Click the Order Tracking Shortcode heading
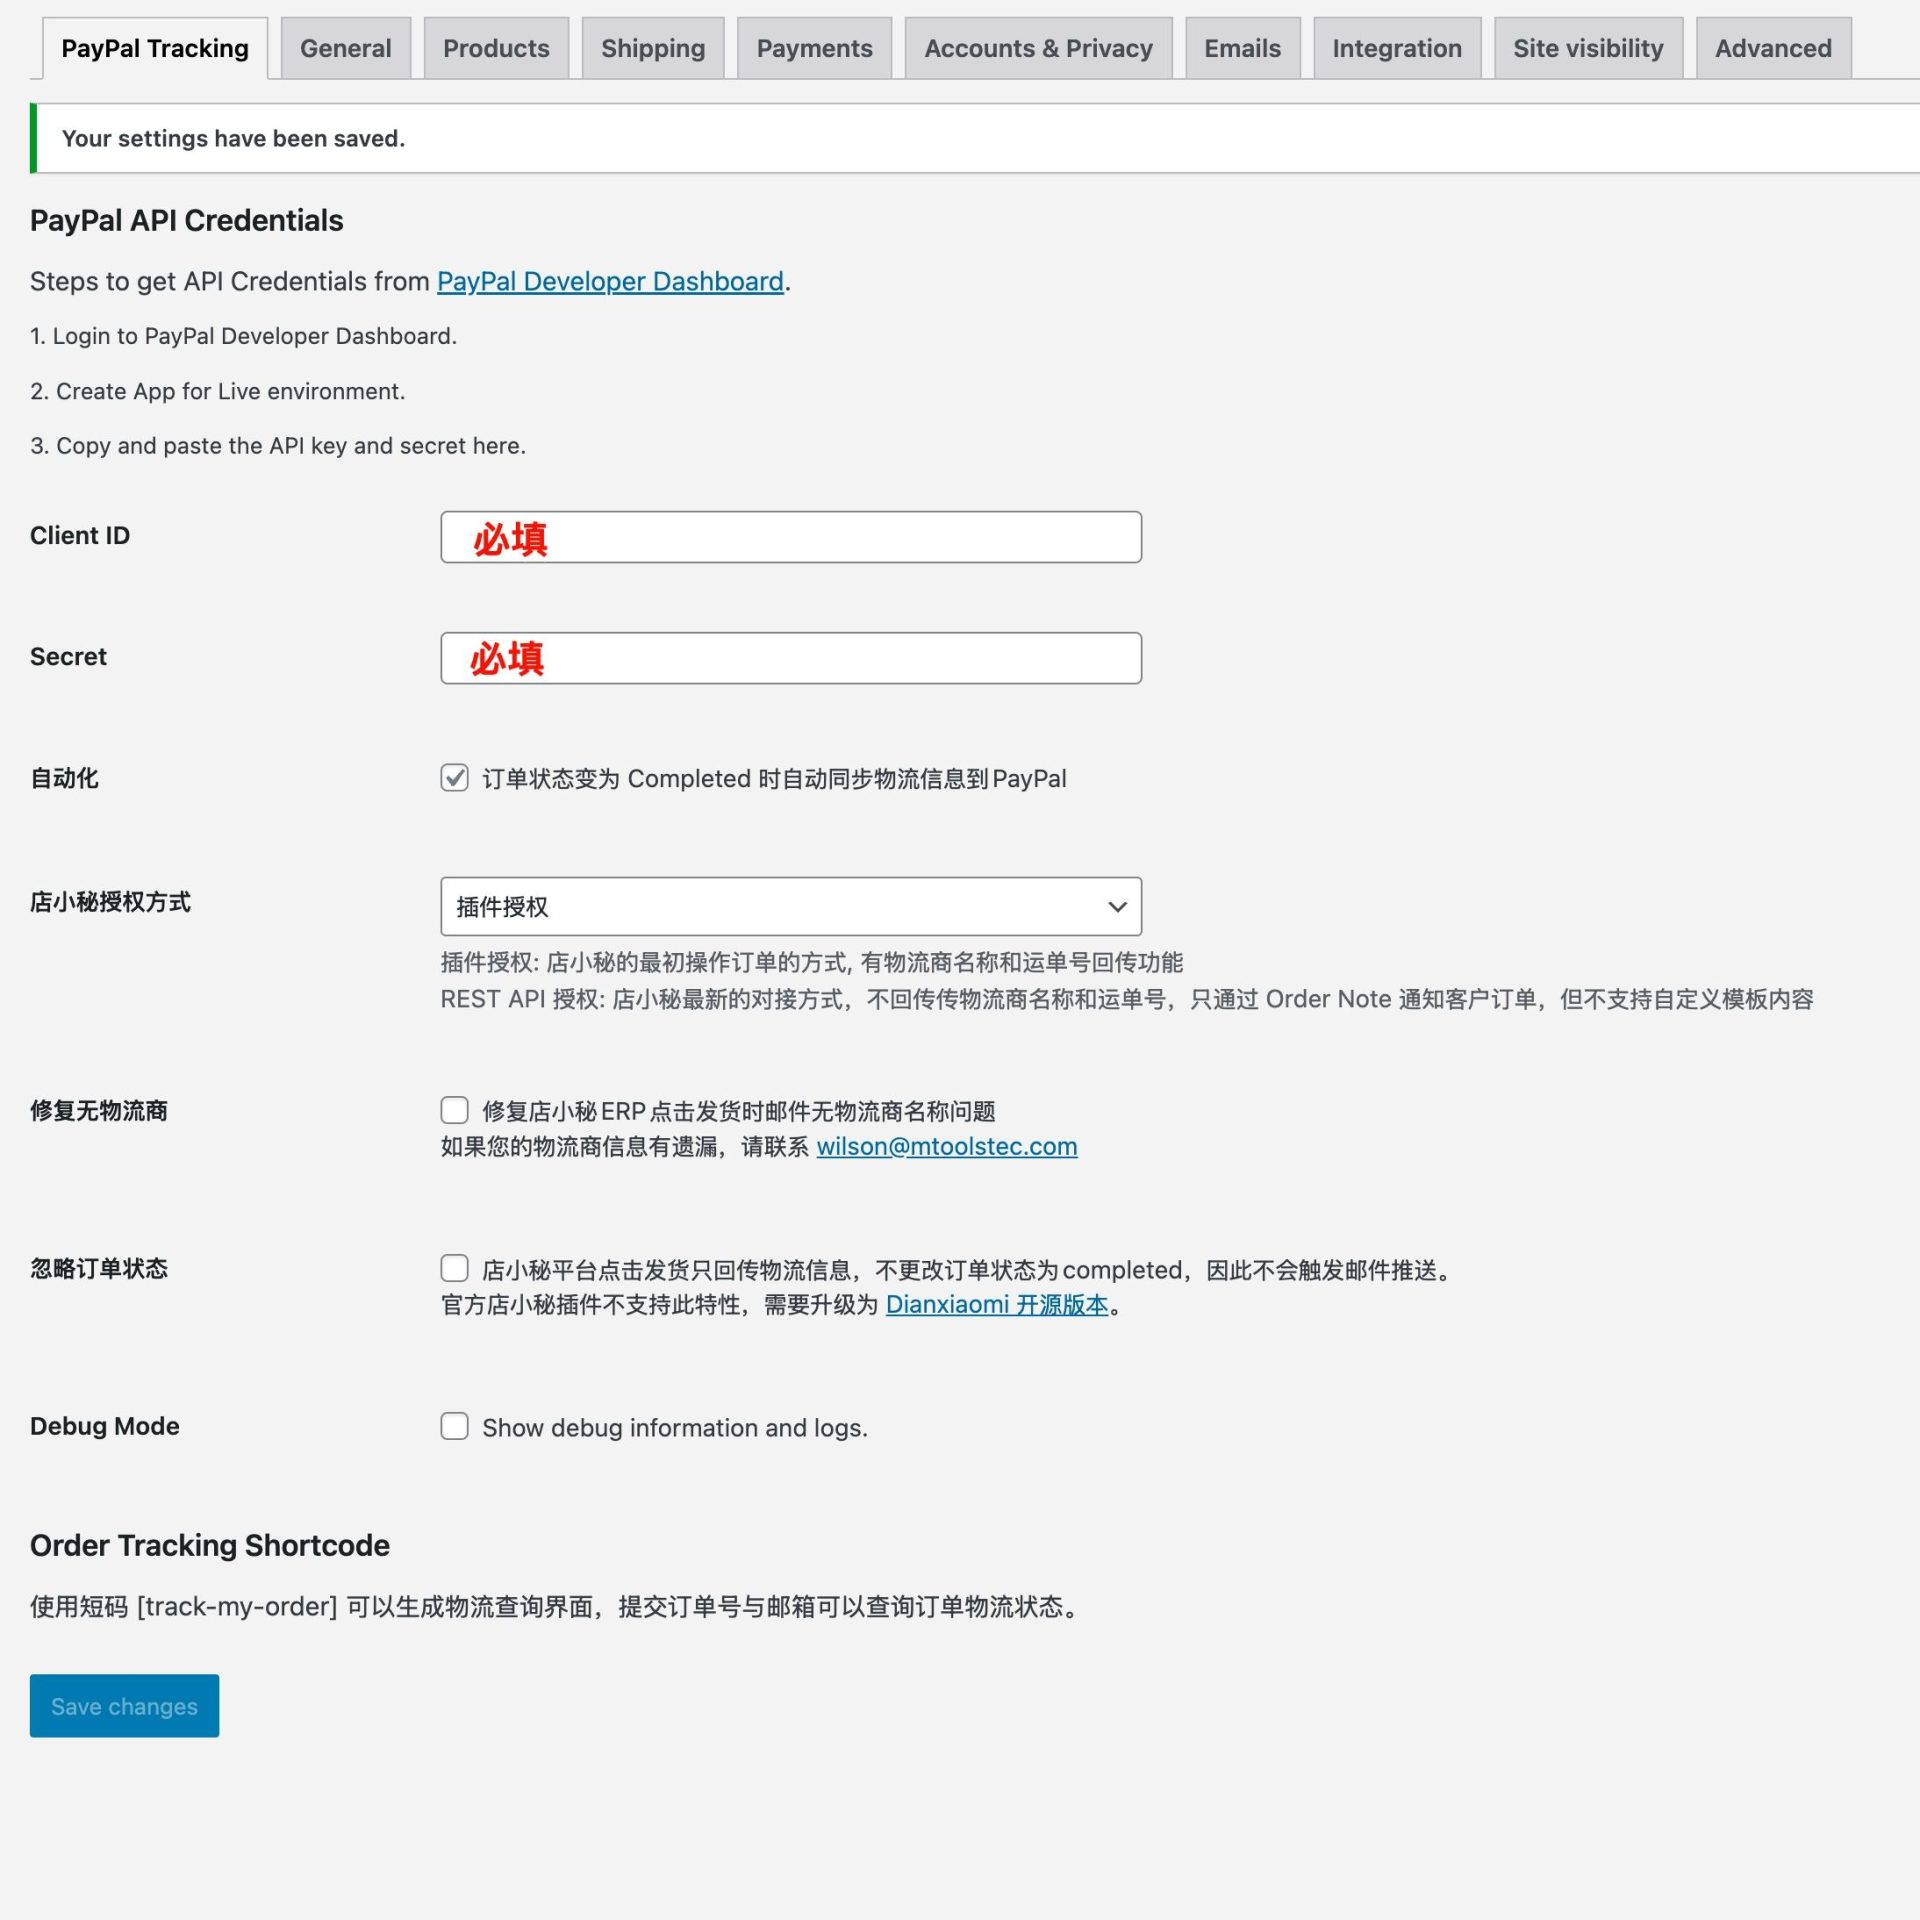This screenshot has height=1920, width=1920. tap(210, 1545)
